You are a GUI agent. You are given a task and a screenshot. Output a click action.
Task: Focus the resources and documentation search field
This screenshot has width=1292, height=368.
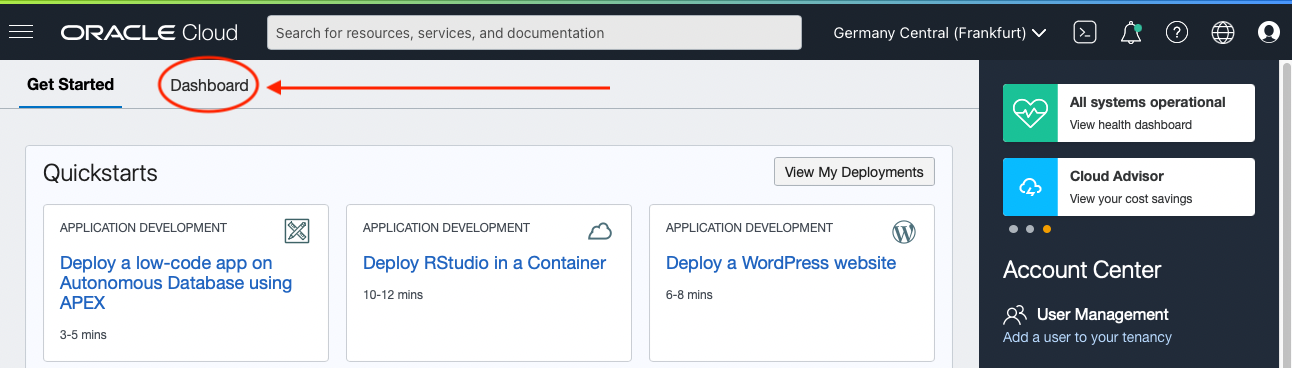click(534, 33)
